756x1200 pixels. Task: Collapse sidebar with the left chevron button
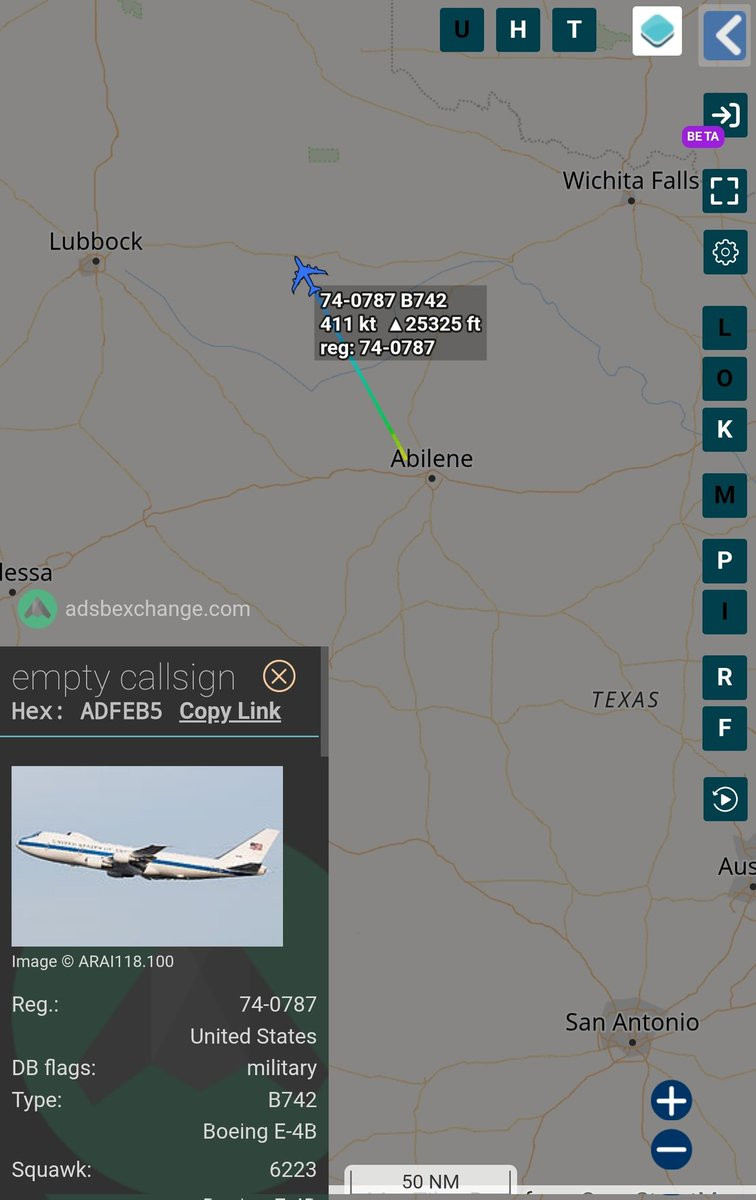(x=725, y=36)
